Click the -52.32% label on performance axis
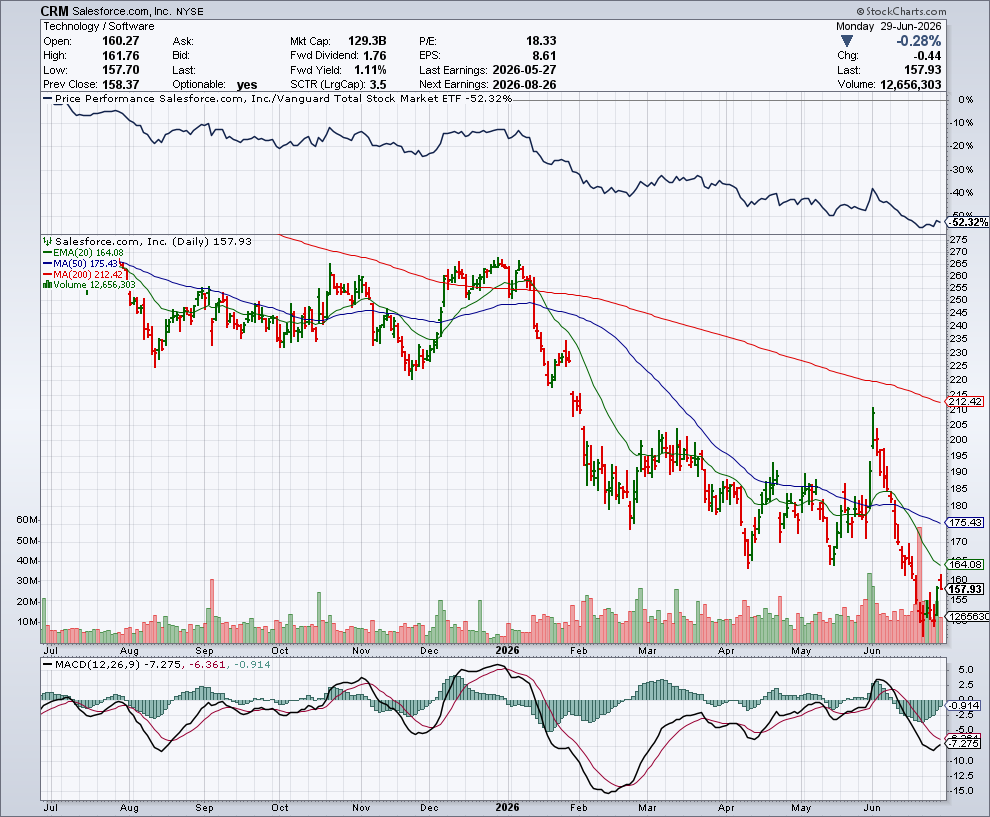Image resolution: width=990 pixels, height=817 pixels. point(969,222)
